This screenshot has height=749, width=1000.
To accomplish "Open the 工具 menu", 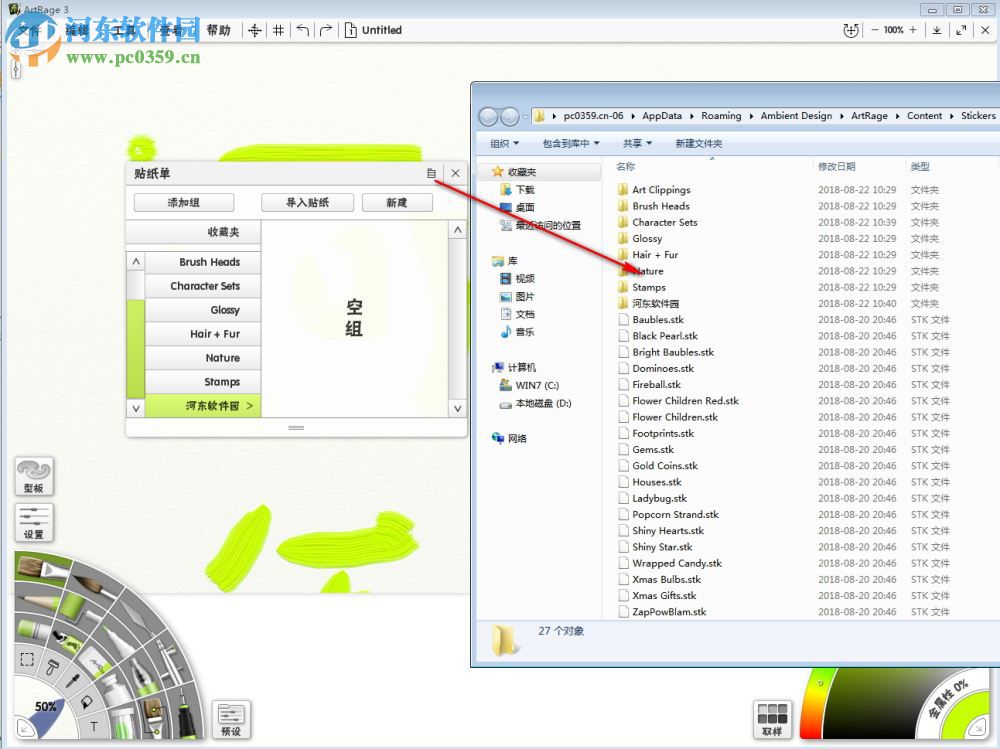I will 125,30.
